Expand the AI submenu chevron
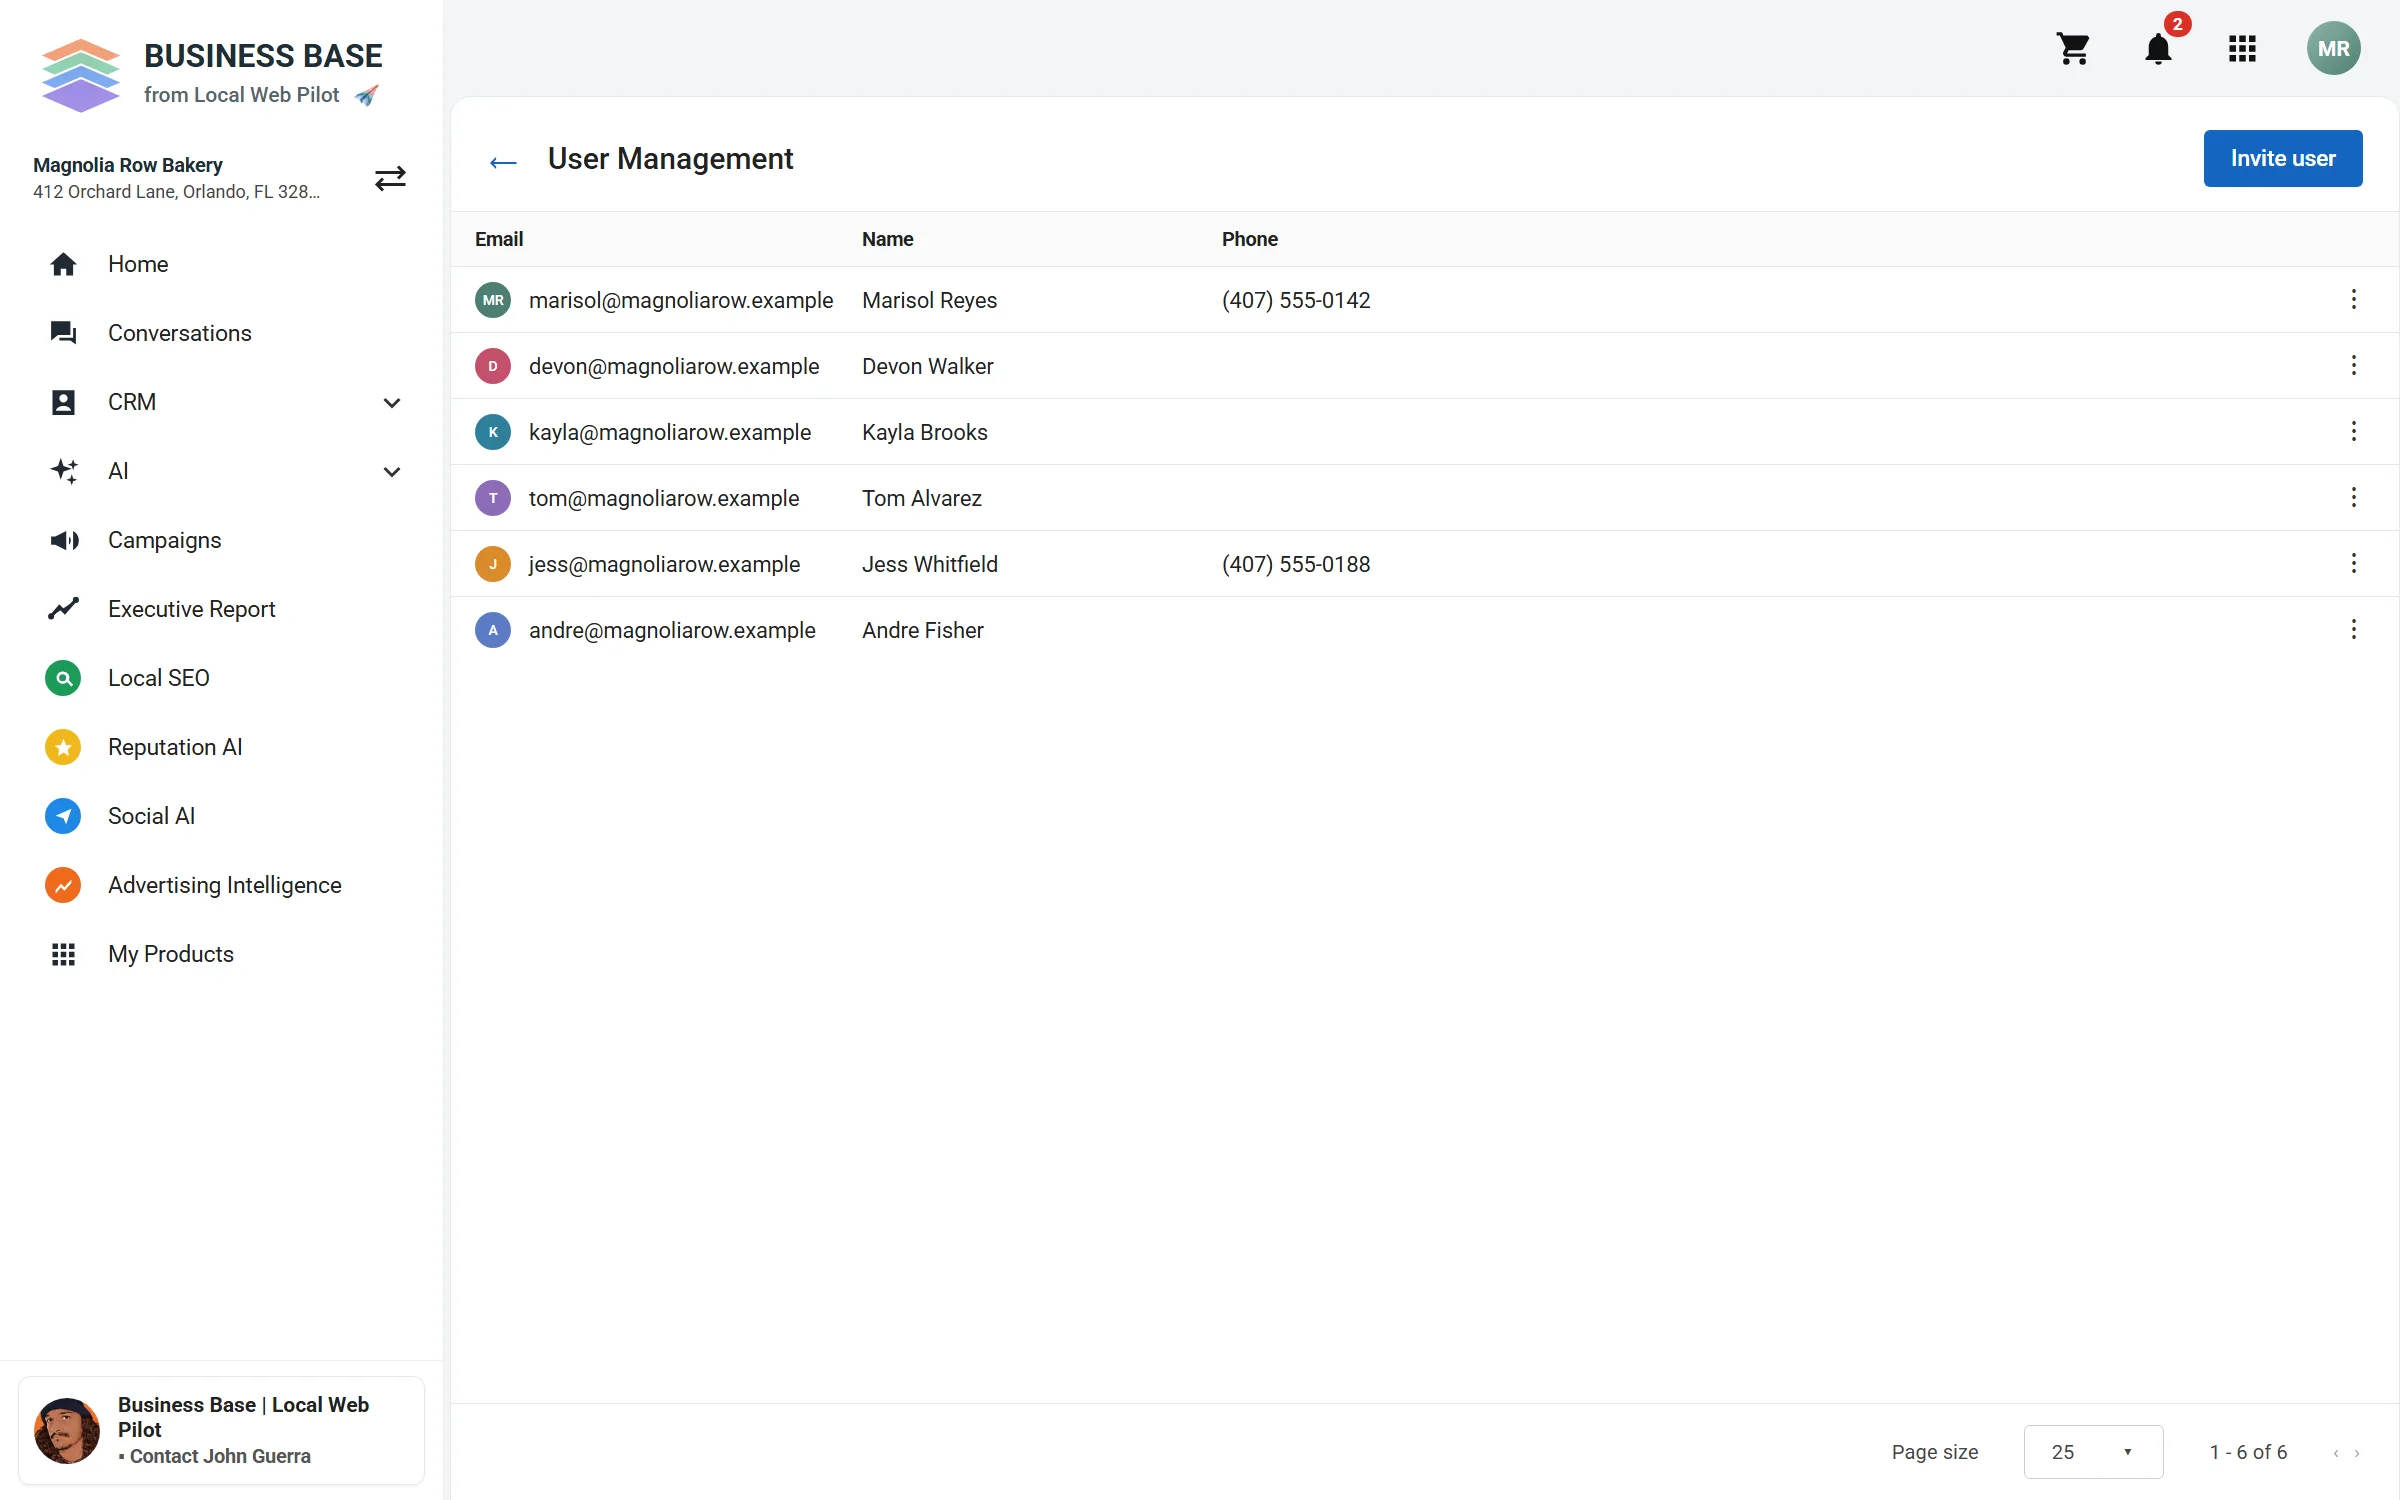 [392, 472]
